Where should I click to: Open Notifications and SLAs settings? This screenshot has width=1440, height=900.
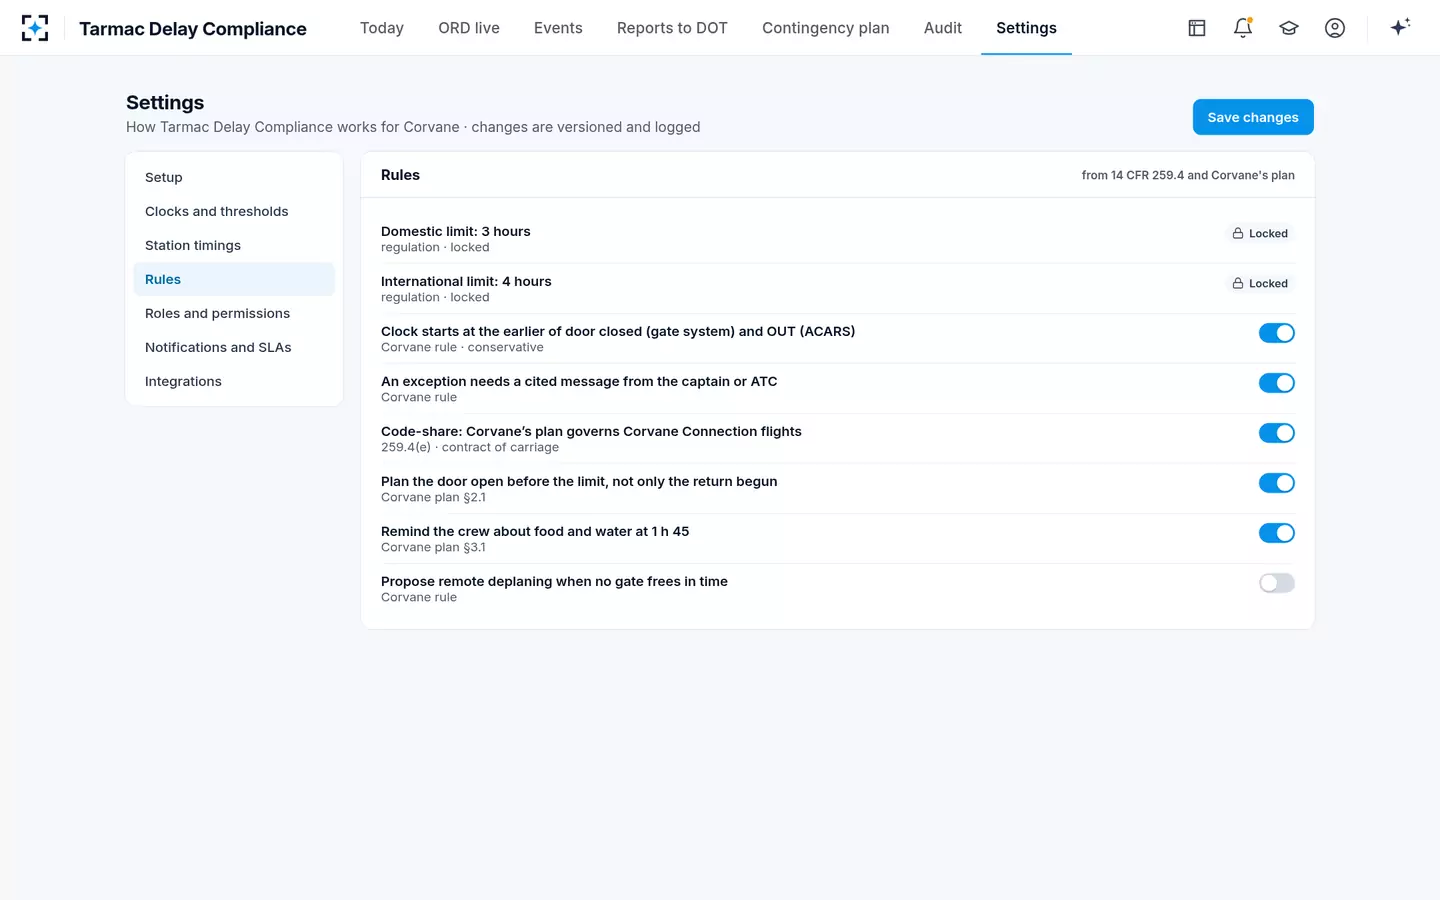click(x=234, y=347)
